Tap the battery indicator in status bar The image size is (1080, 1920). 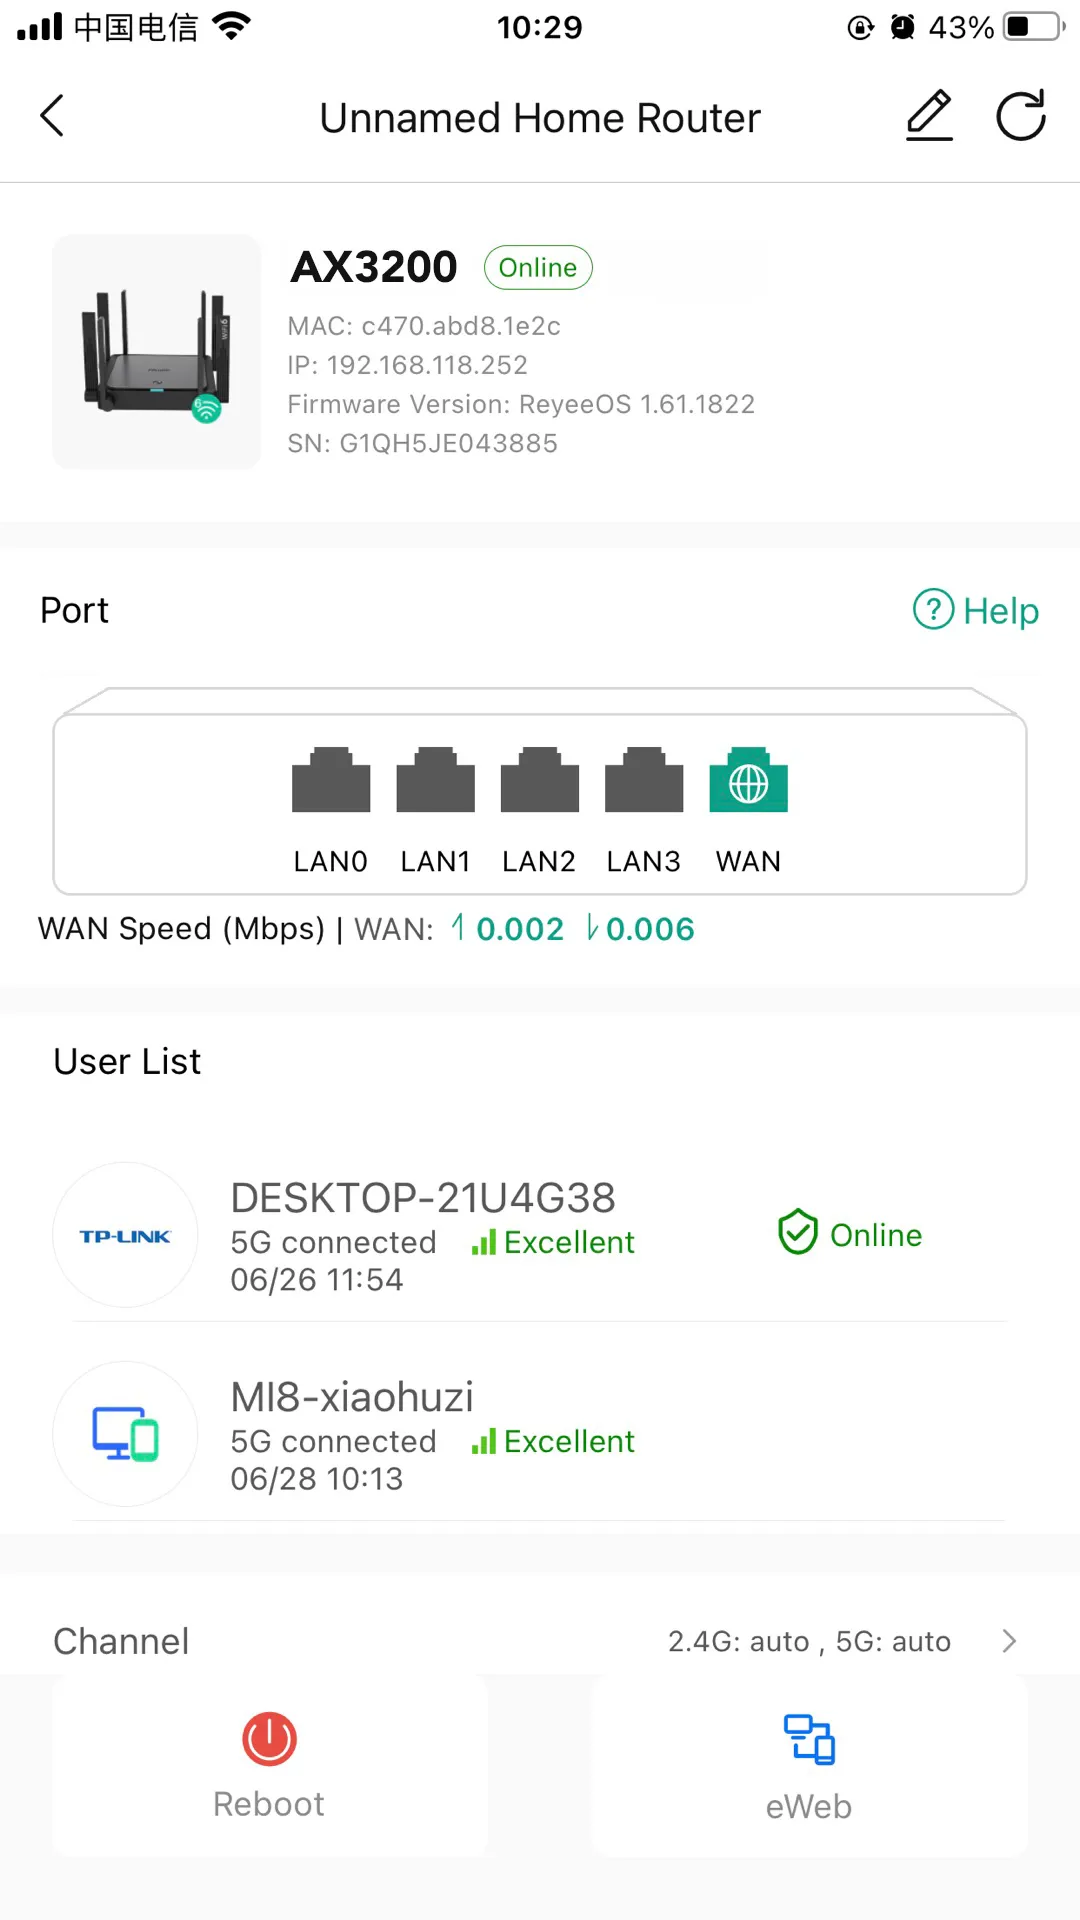click(1035, 26)
